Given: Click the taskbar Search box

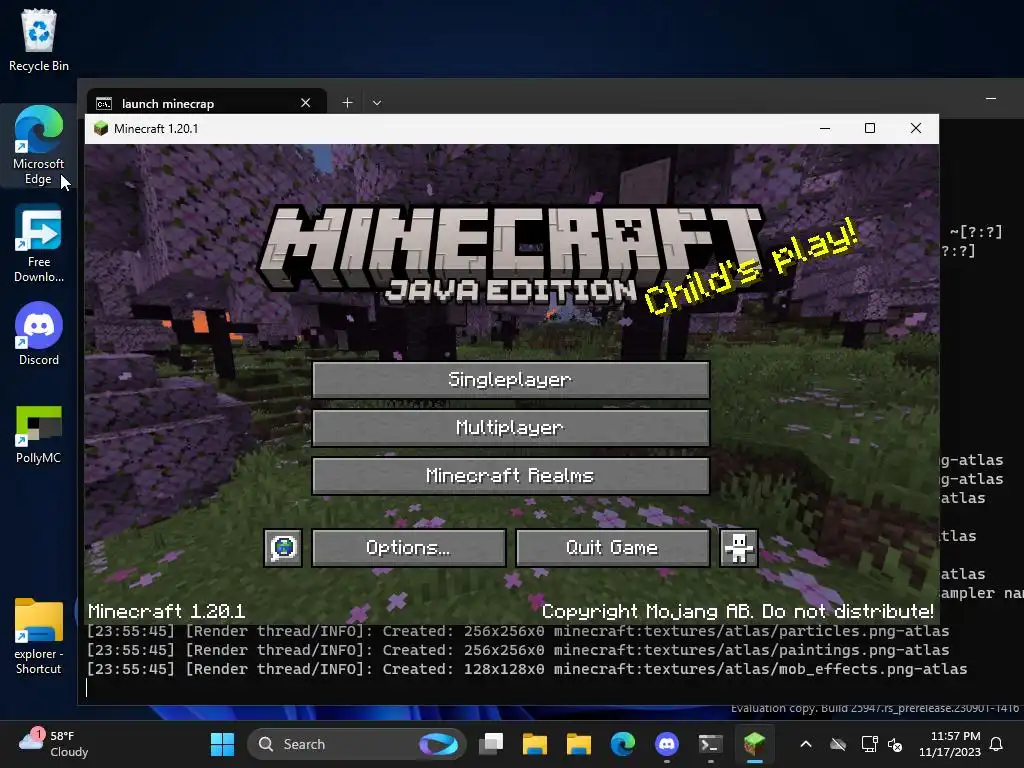Looking at the screenshot, I should 357,744.
